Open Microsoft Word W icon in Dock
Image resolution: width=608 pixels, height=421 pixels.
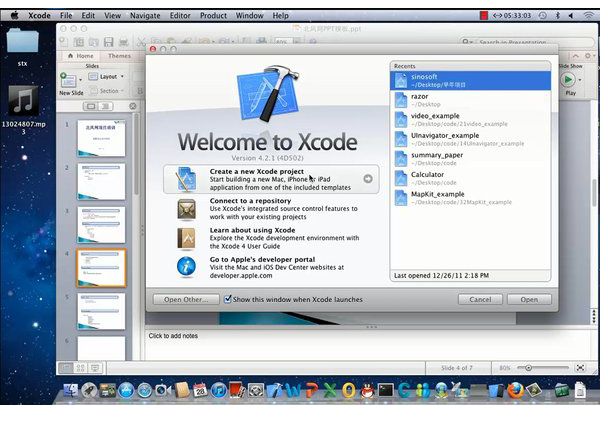[293, 390]
